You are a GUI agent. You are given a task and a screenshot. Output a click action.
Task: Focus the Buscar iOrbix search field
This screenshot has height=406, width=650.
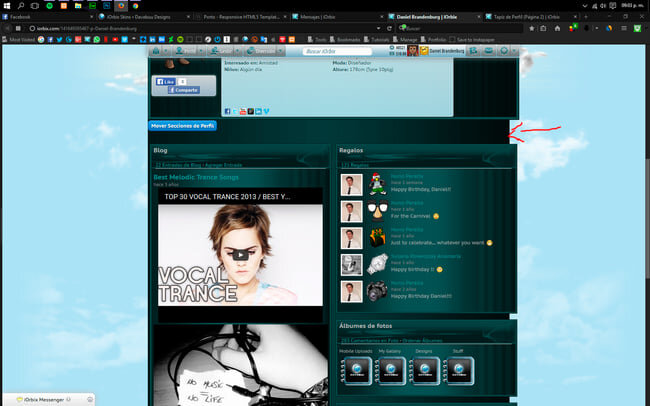(337, 51)
